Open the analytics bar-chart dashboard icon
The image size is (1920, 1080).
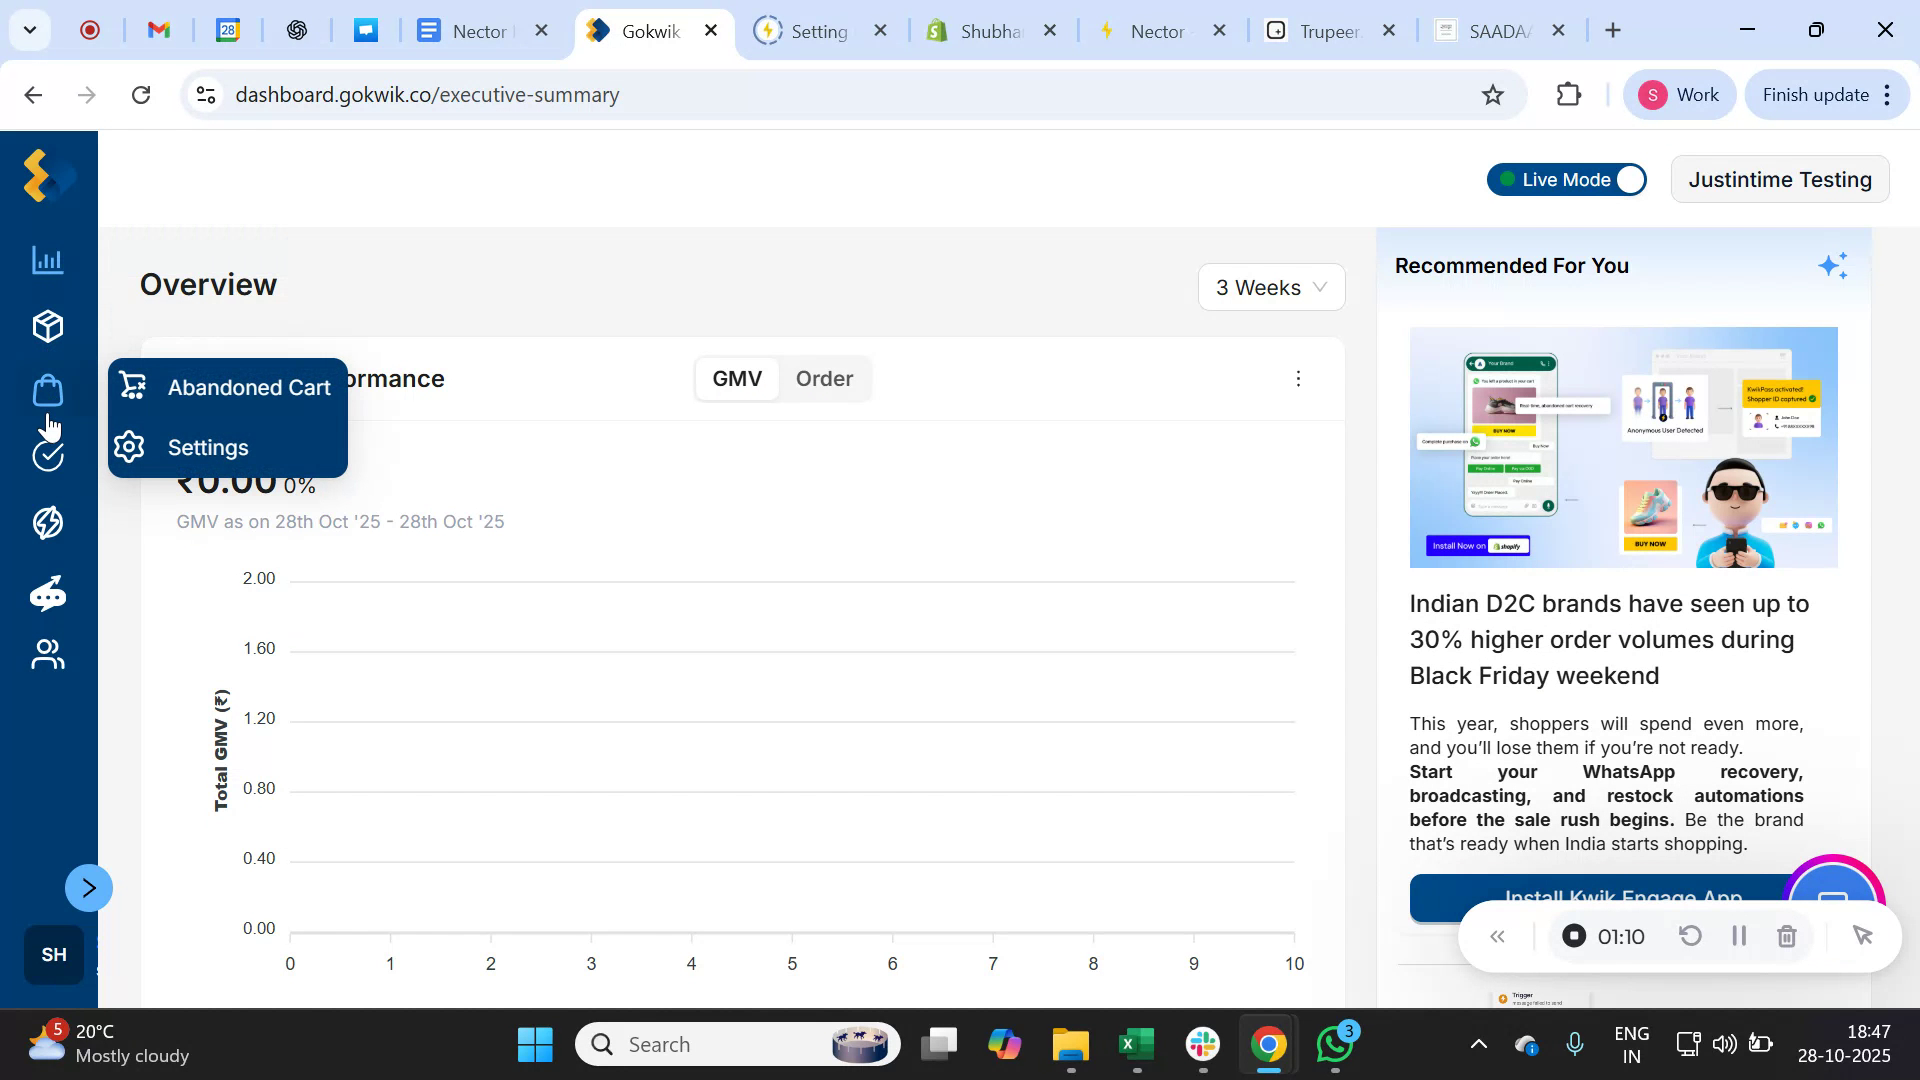[47, 260]
